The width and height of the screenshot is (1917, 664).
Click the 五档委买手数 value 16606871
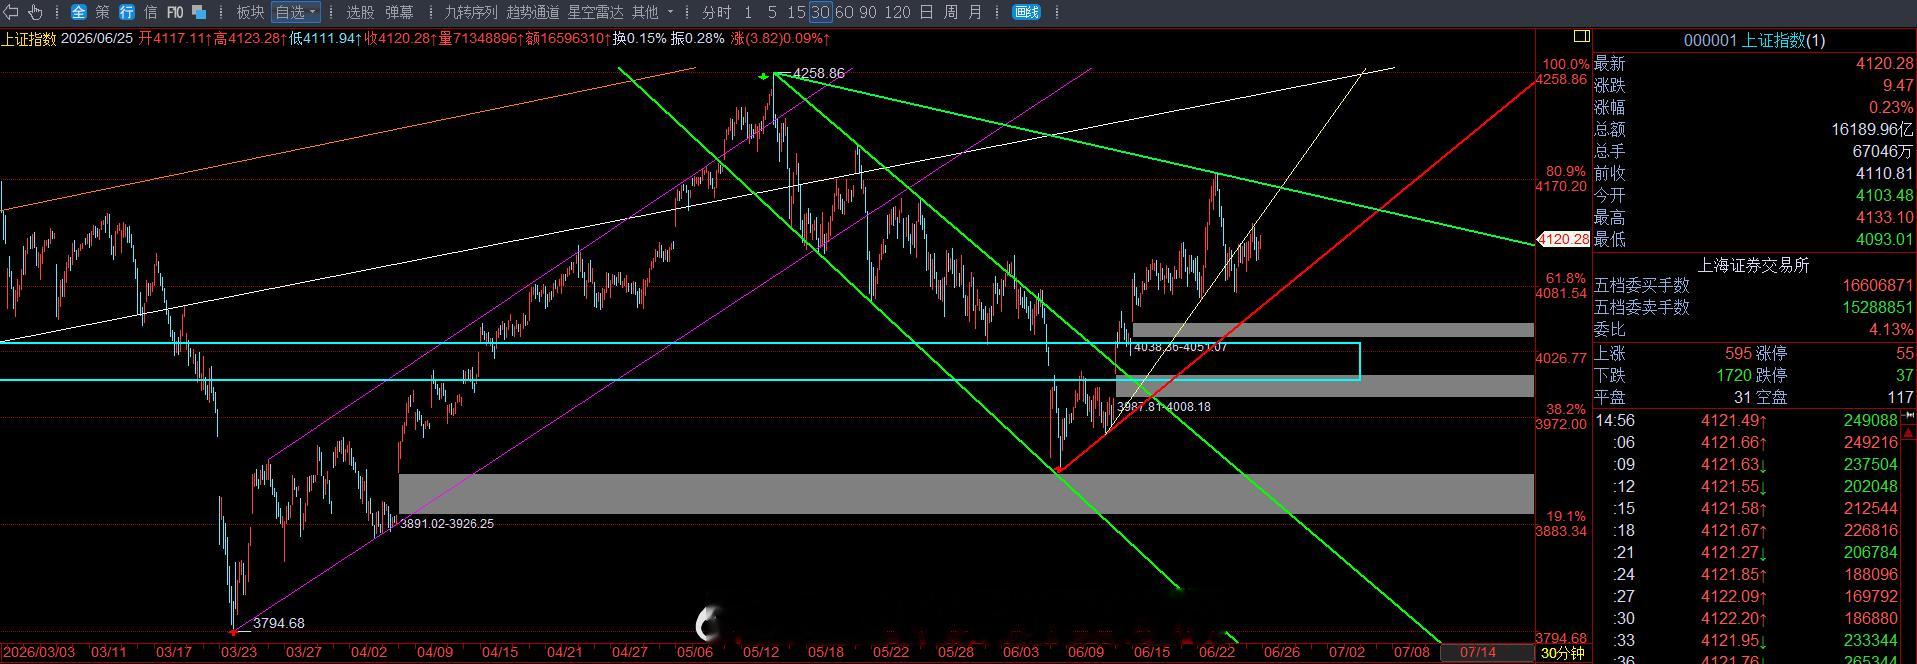[x=1877, y=285]
